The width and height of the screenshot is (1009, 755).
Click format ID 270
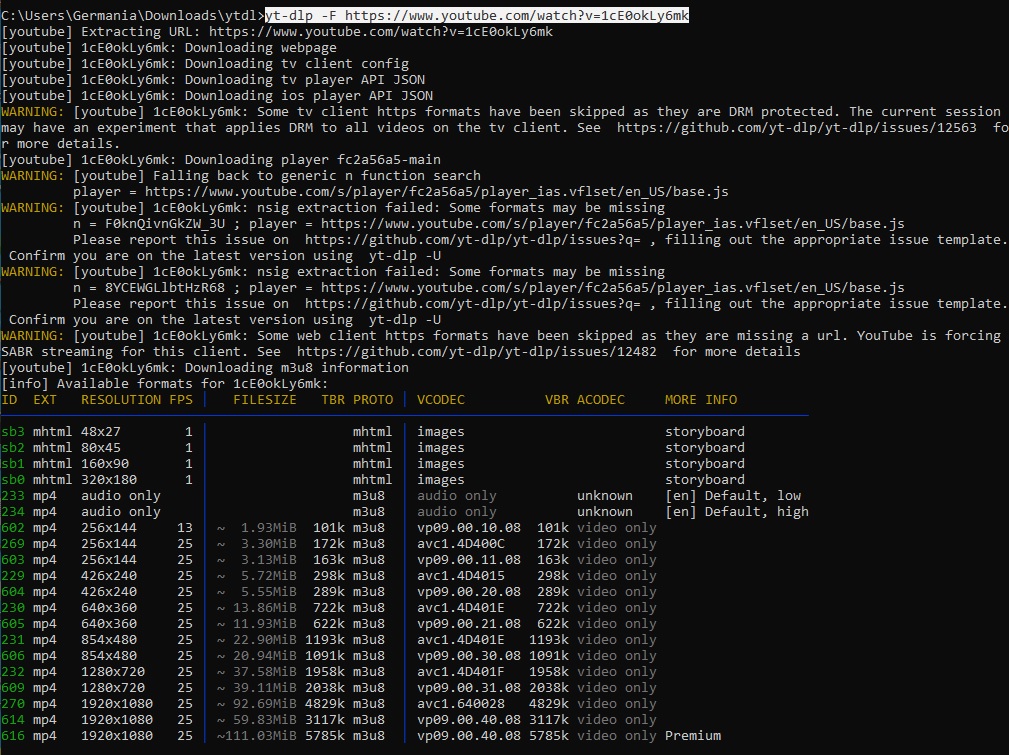13,704
